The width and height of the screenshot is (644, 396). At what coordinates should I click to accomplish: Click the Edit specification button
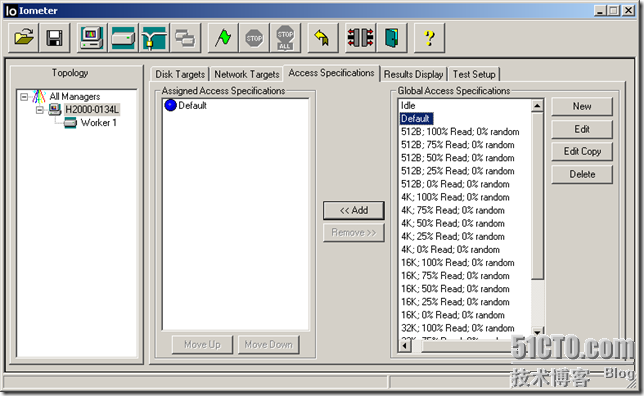point(582,129)
